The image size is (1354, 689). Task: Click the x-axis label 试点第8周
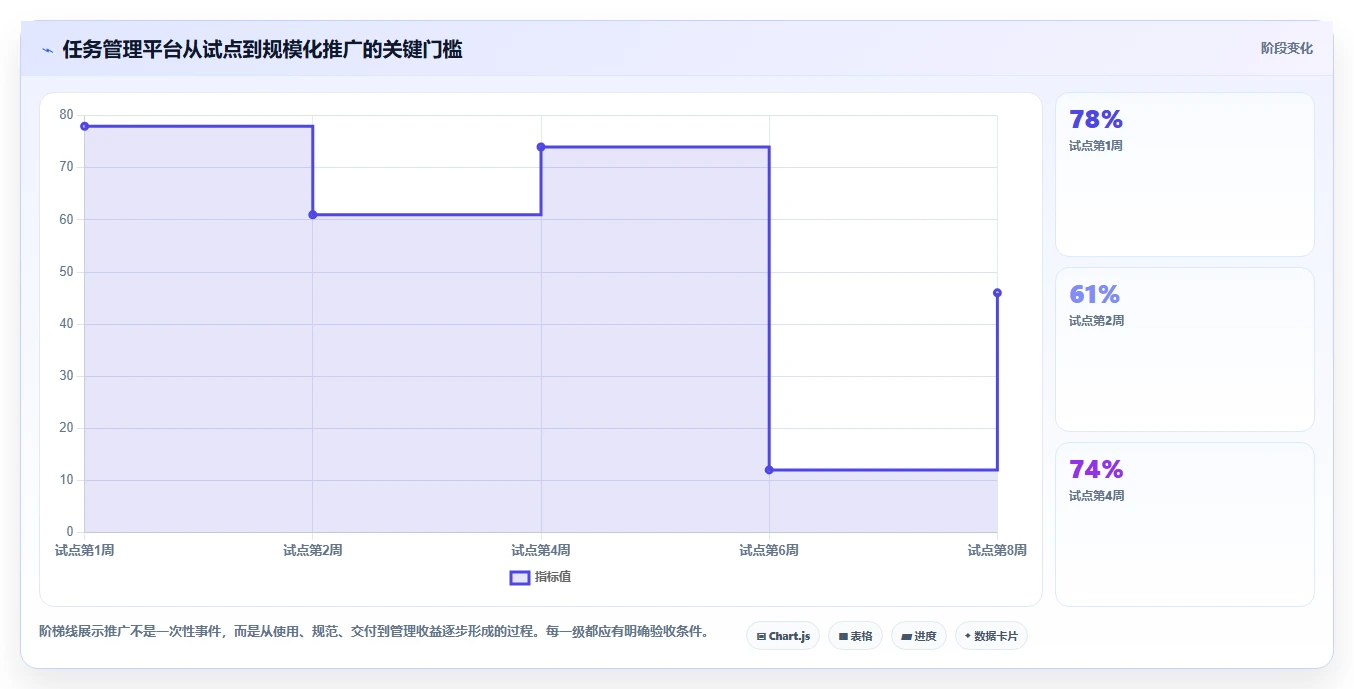[997, 550]
